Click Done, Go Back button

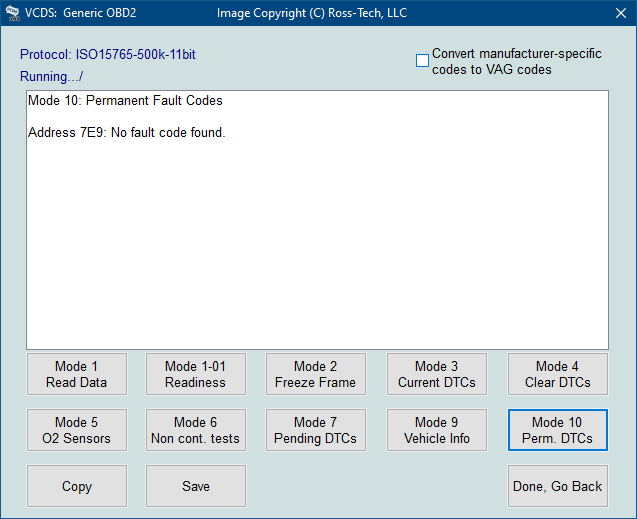coord(557,486)
